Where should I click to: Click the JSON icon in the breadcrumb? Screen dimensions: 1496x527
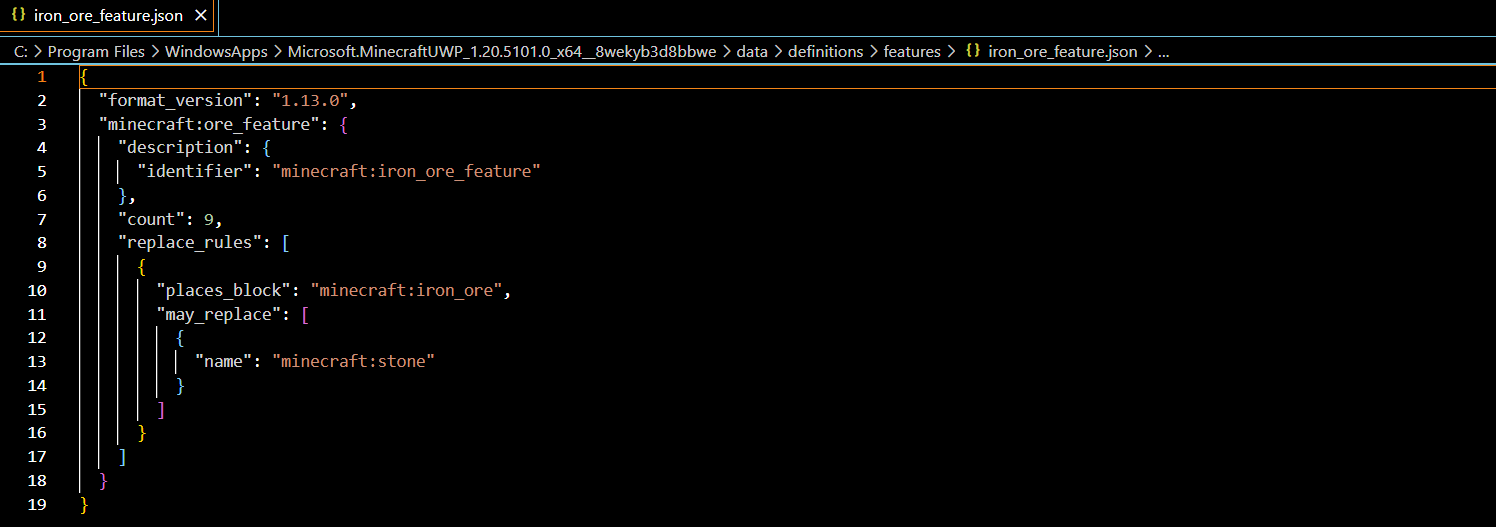point(972,52)
